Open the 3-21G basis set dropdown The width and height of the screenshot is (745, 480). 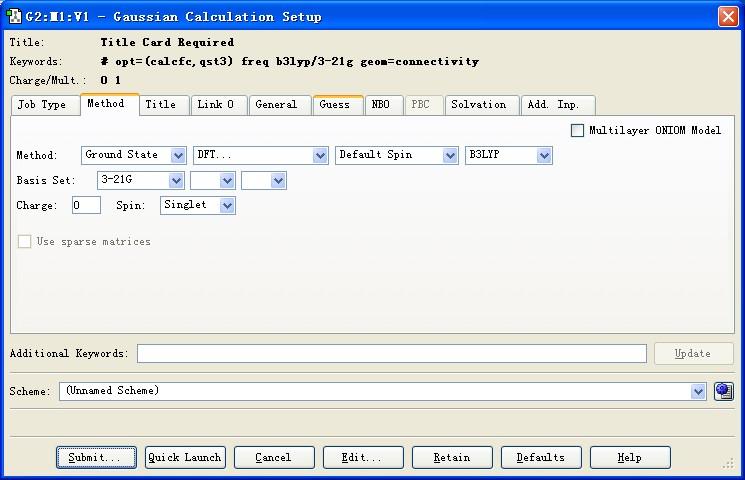point(141,181)
